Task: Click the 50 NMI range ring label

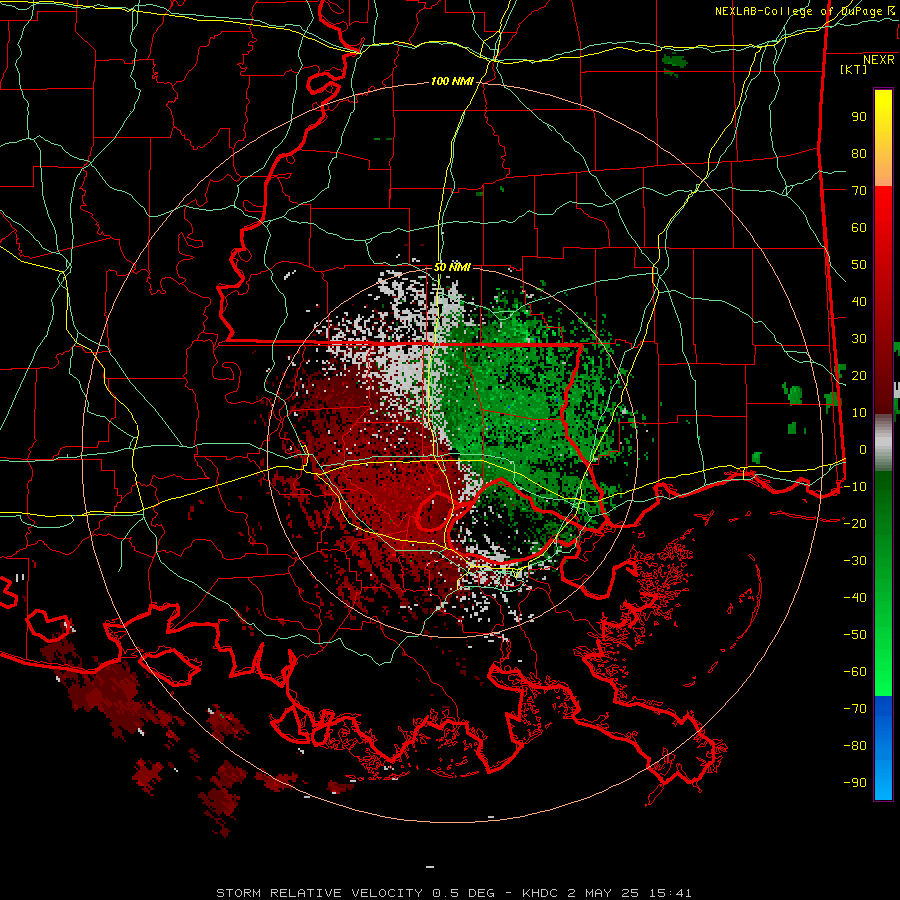Action: (x=452, y=267)
